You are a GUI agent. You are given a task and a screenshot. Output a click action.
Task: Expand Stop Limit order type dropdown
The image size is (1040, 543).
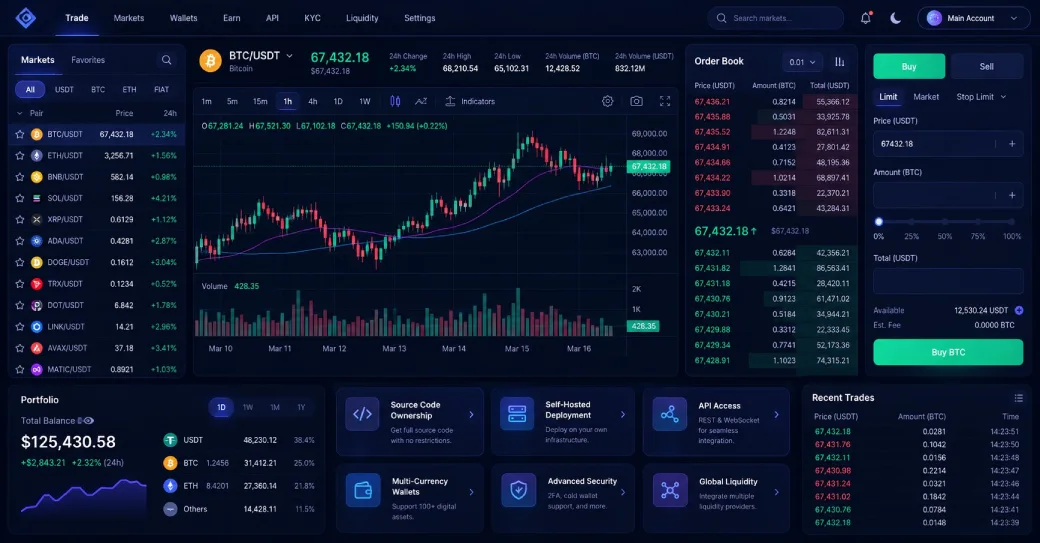(981, 97)
